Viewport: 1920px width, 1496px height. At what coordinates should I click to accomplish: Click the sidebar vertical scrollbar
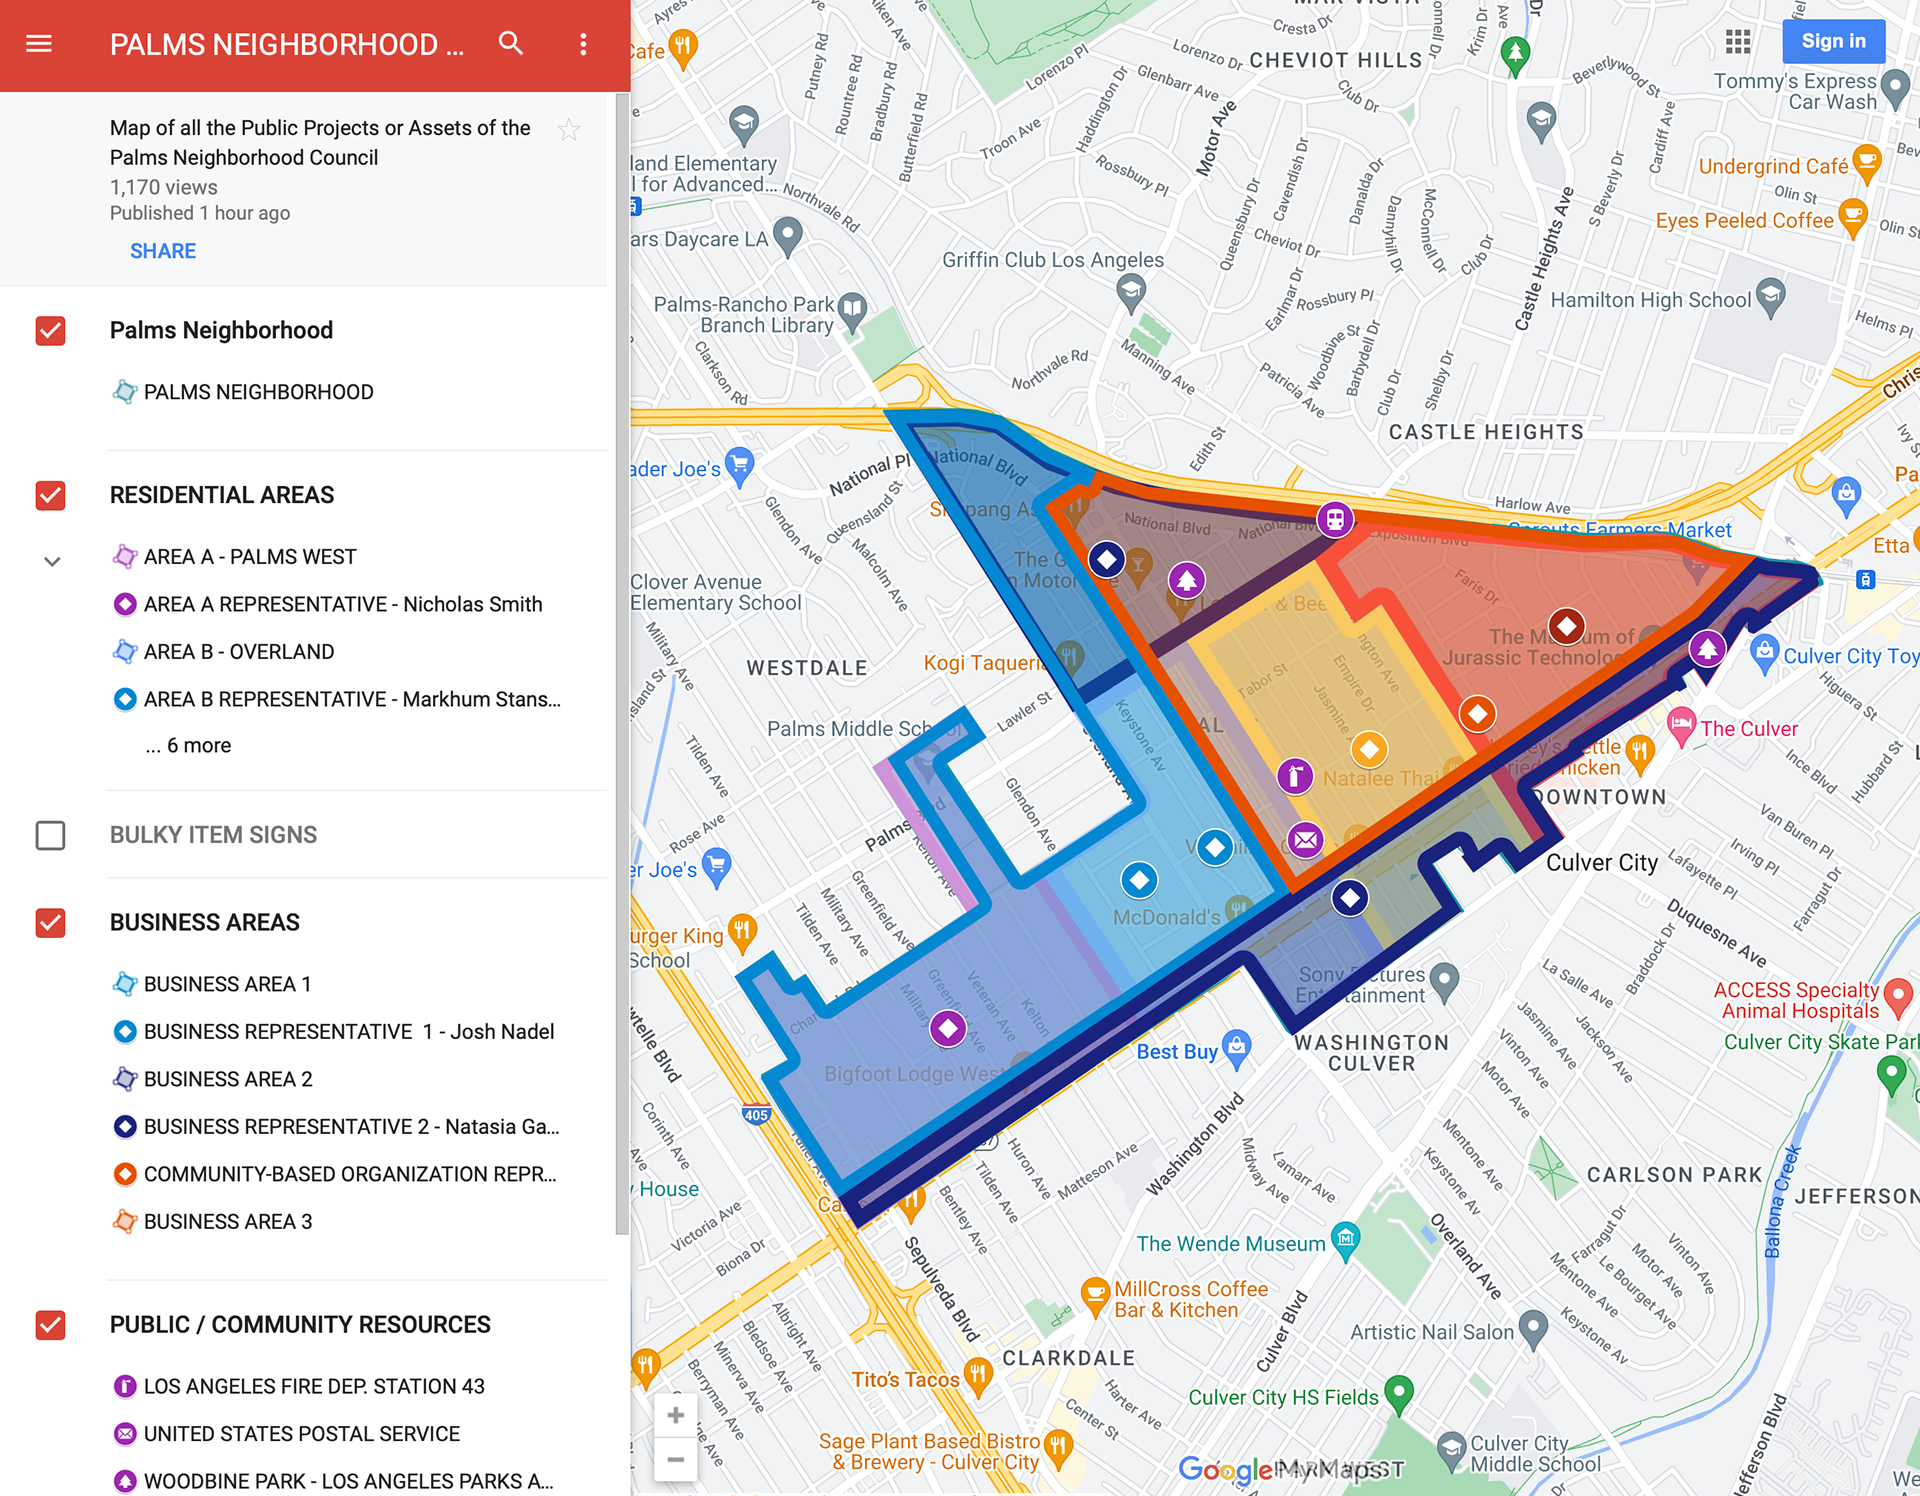tap(622, 665)
